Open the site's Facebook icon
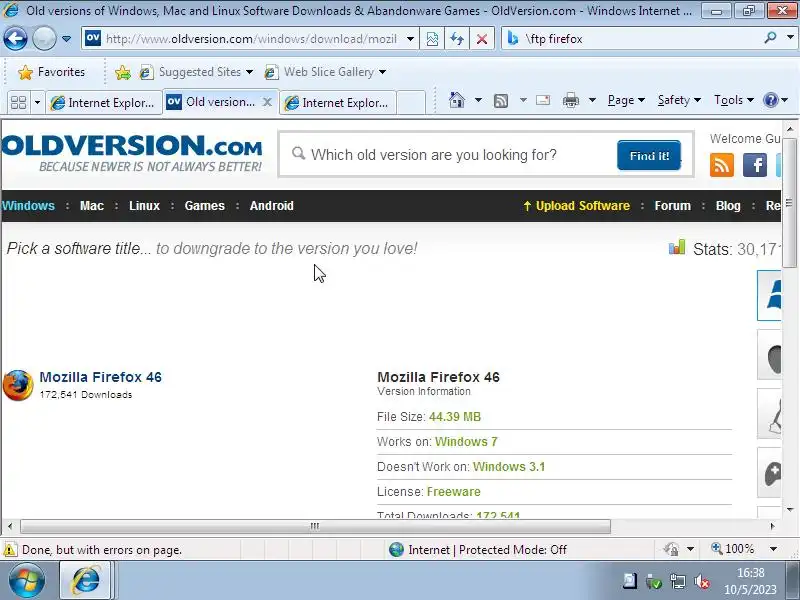 pyautogui.click(x=755, y=165)
